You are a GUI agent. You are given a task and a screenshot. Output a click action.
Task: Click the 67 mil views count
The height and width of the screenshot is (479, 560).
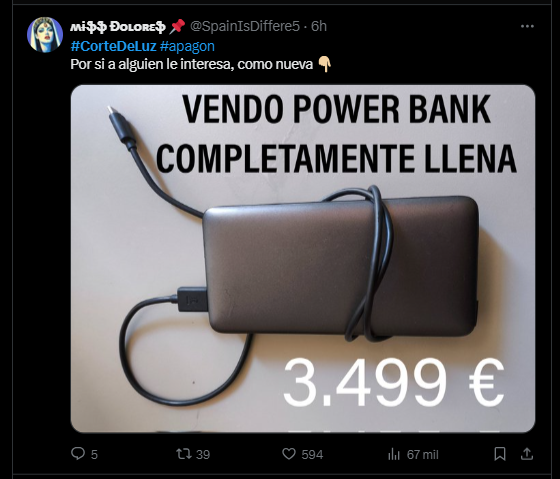pyautogui.click(x=422, y=454)
